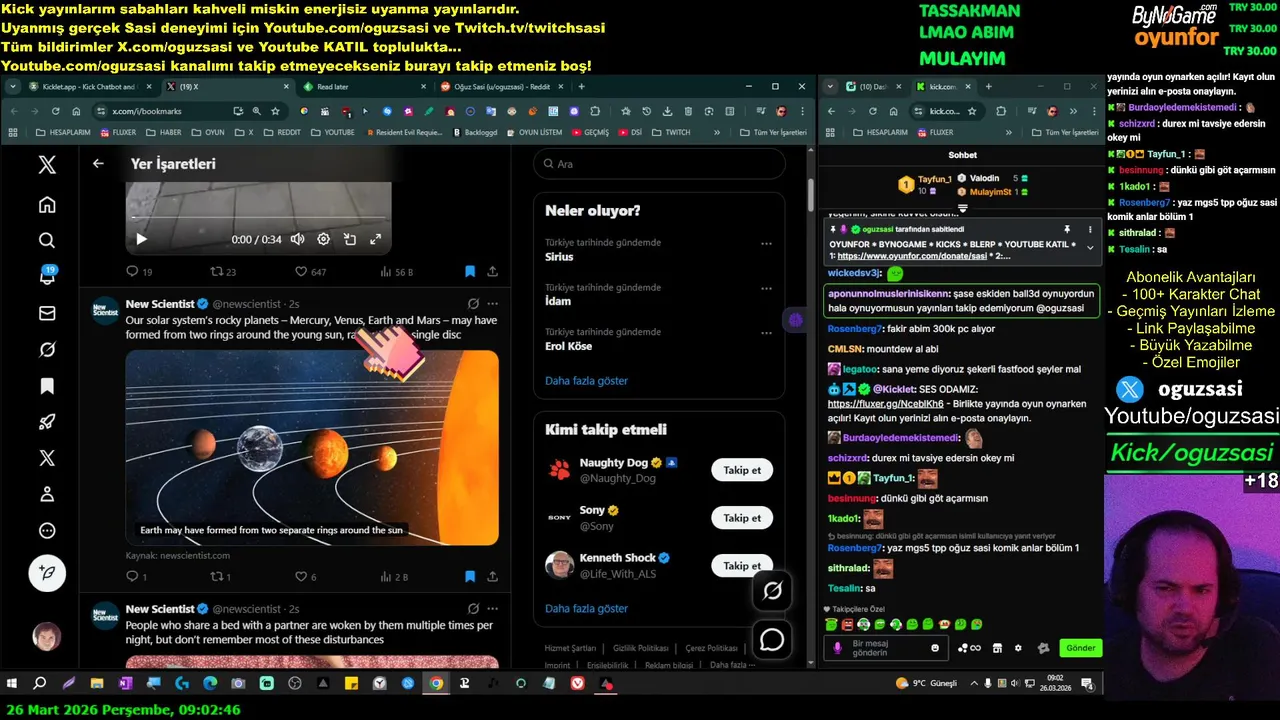This screenshot has height=720, width=1280.
Task: Expand hidden bookmarks chevron in the X window
Action: [x=716, y=132]
